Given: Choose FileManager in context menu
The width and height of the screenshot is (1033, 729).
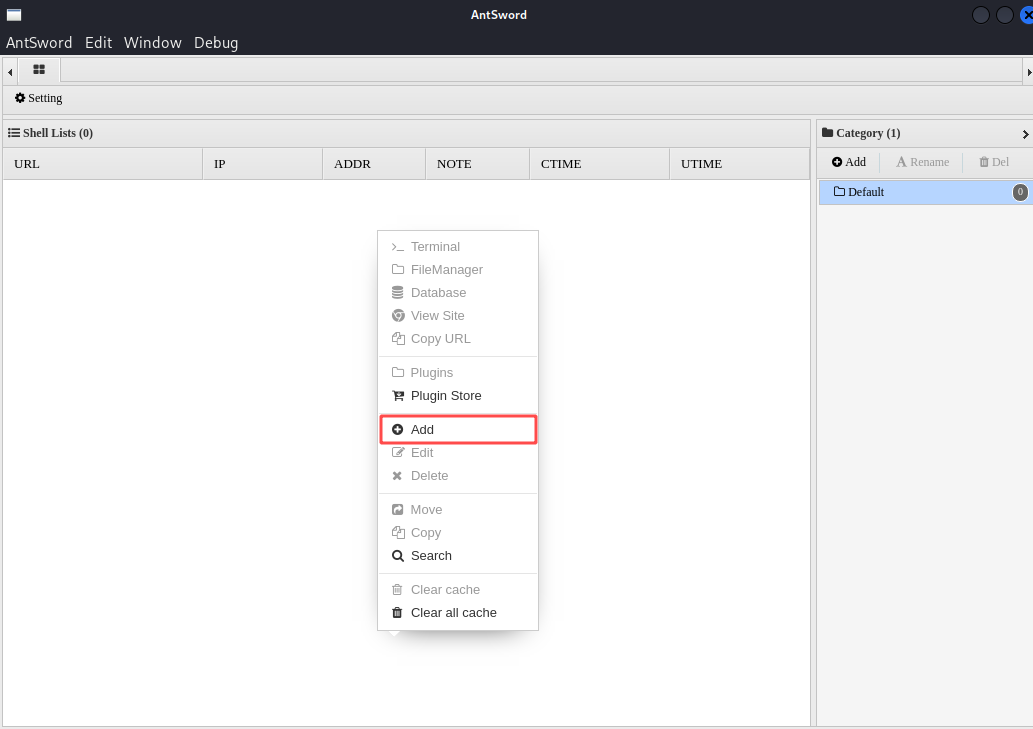Looking at the screenshot, I should [458, 270].
